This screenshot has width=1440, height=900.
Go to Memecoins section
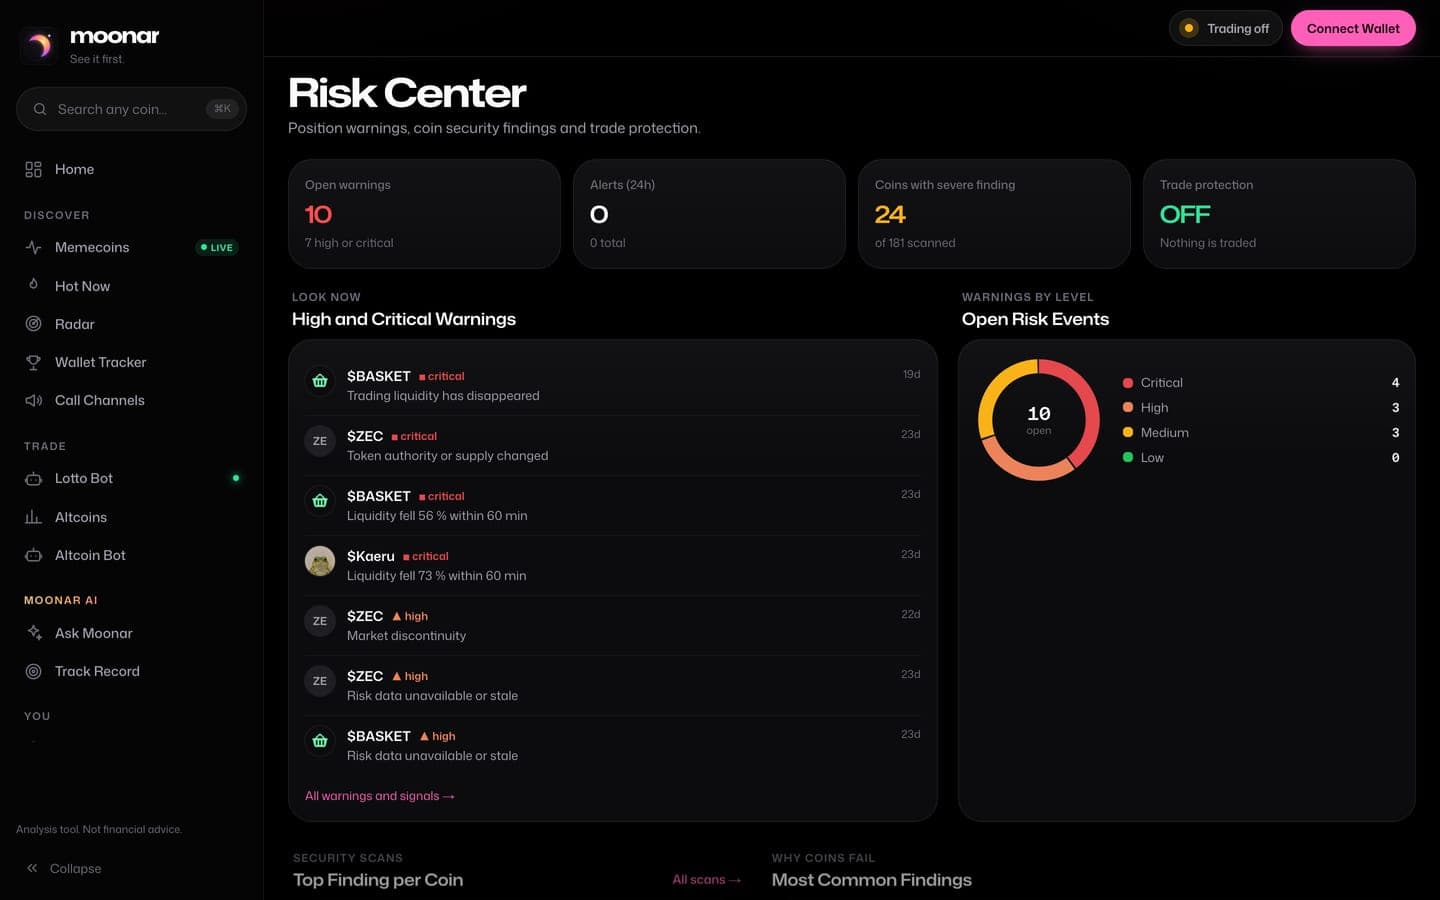(131, 247)
